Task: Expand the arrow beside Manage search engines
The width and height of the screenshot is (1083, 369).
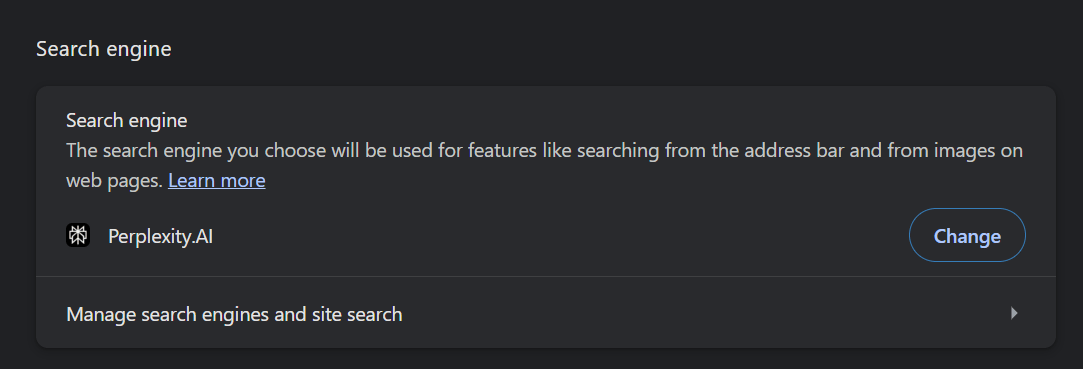Action: pos(1014,313)
